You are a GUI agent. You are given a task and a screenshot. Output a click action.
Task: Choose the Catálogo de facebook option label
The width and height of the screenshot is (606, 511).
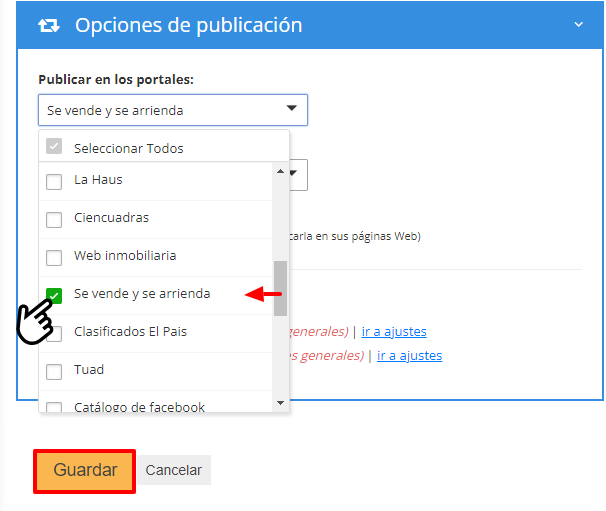(139, 407)
